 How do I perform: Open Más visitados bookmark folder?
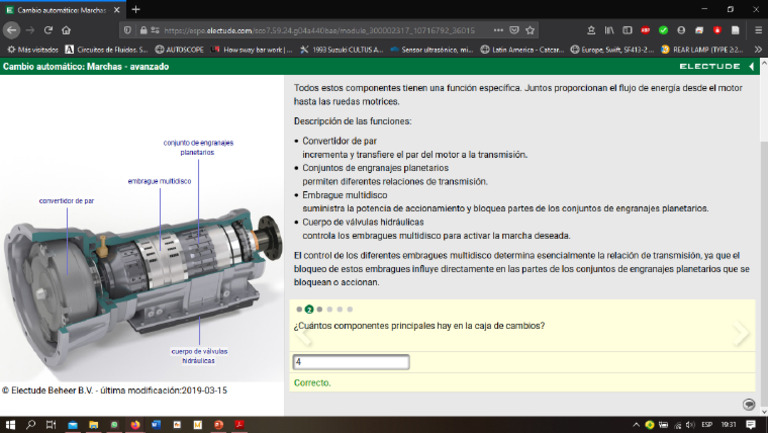32,49
